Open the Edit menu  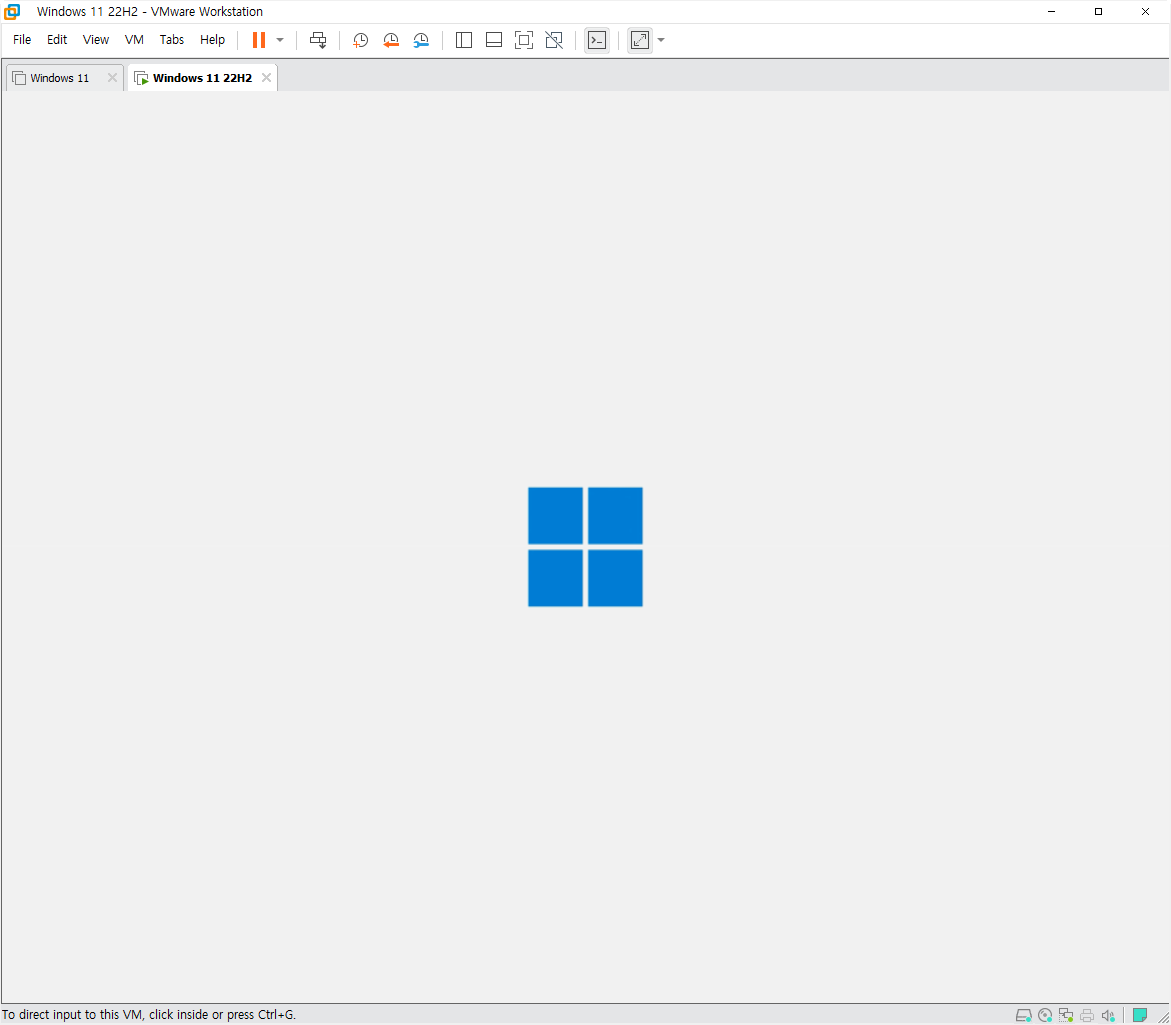57,40
